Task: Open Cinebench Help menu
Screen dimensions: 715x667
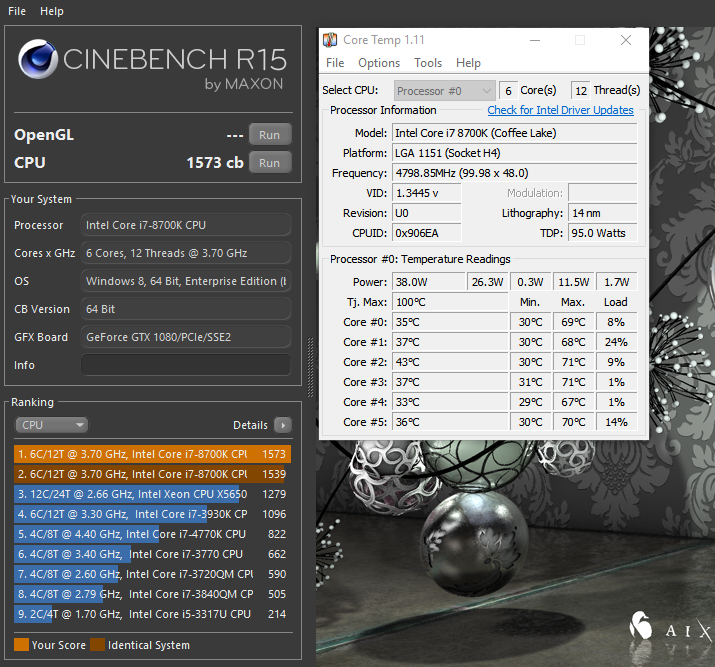Action: 52,11
